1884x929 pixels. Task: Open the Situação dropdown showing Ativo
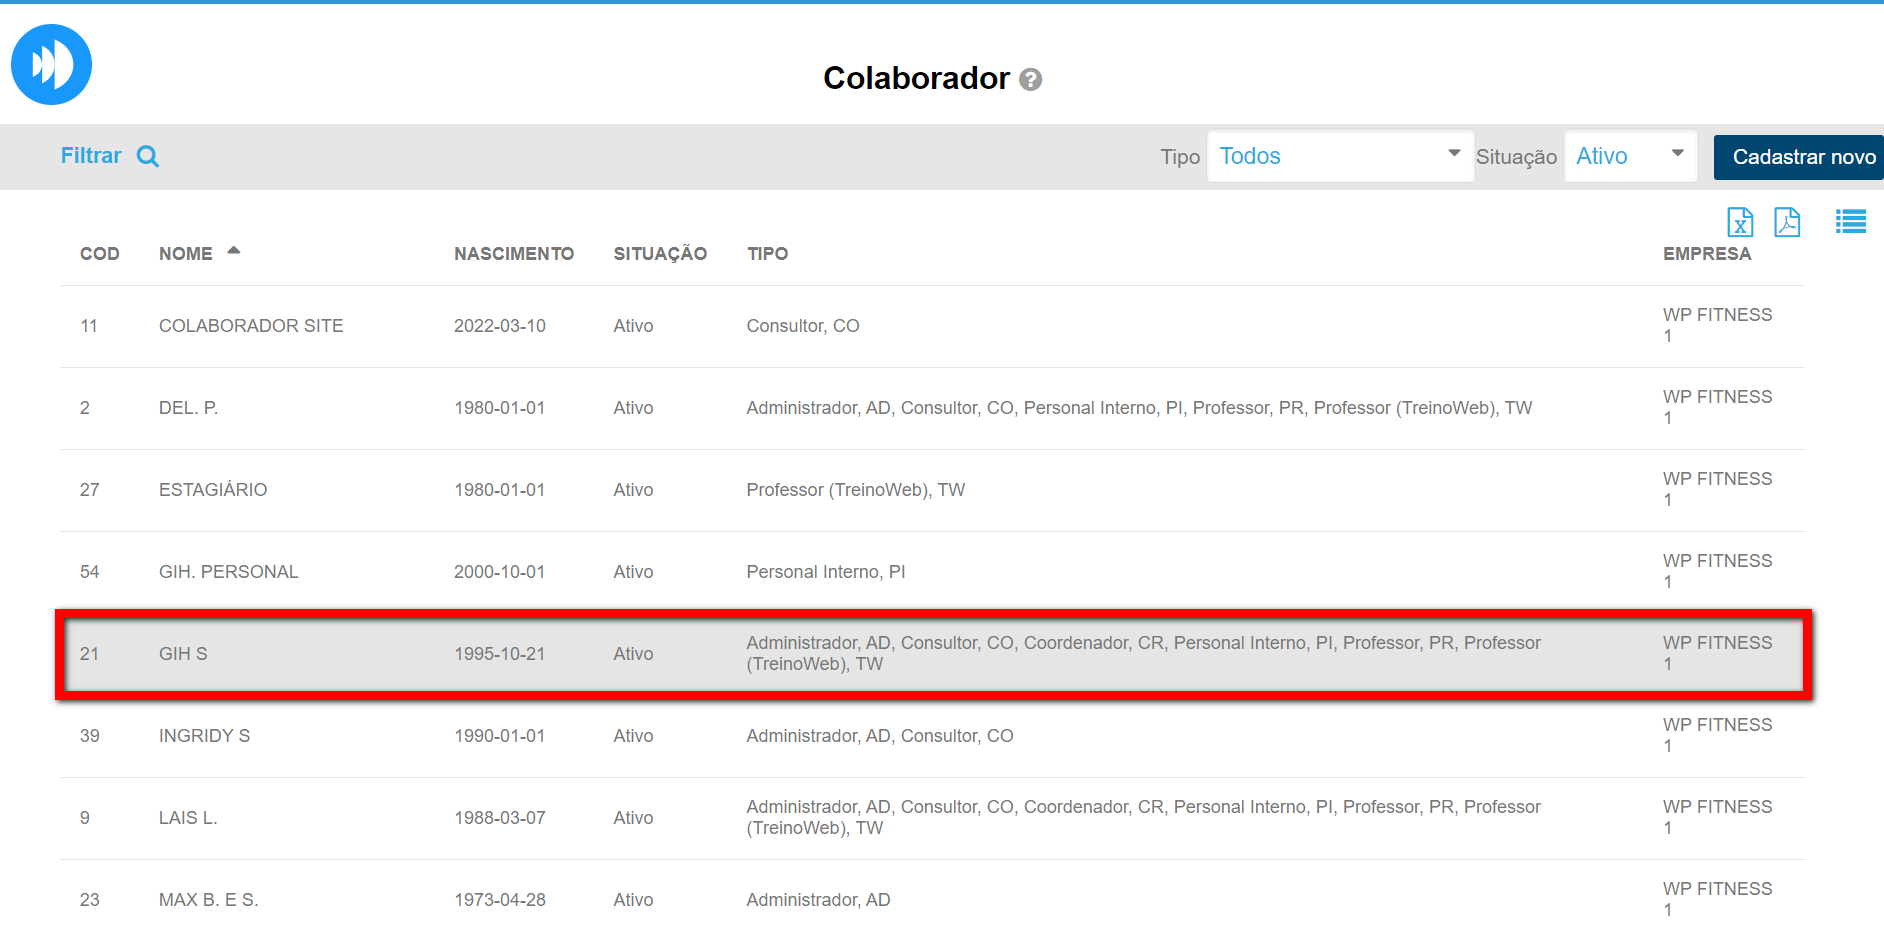[x=1629, y=156]
